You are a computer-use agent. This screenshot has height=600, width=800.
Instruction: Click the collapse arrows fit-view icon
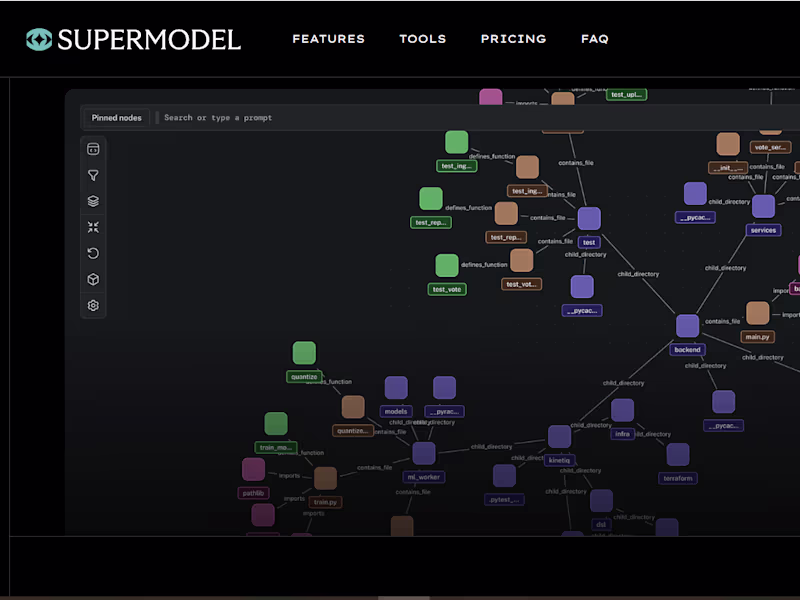[x=93, y=228]
